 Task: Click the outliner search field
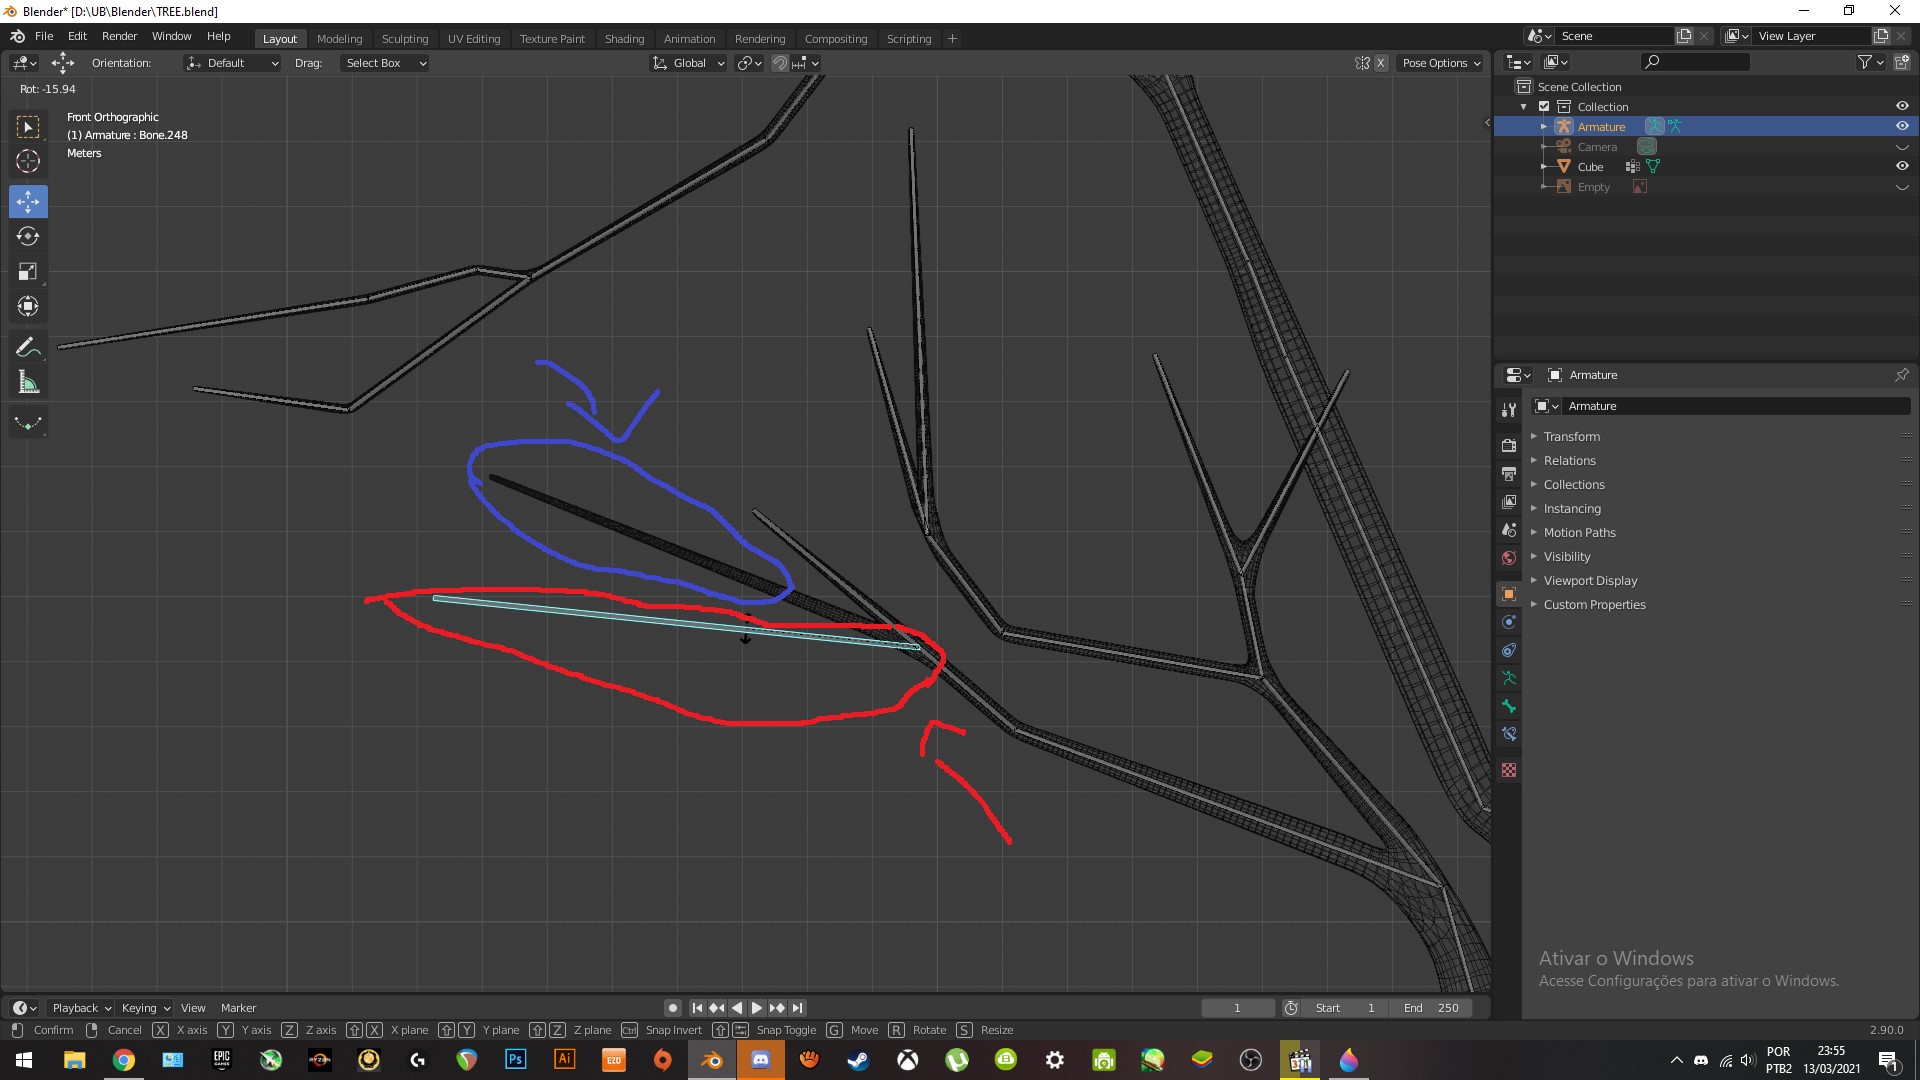(x=1696, y=62)
